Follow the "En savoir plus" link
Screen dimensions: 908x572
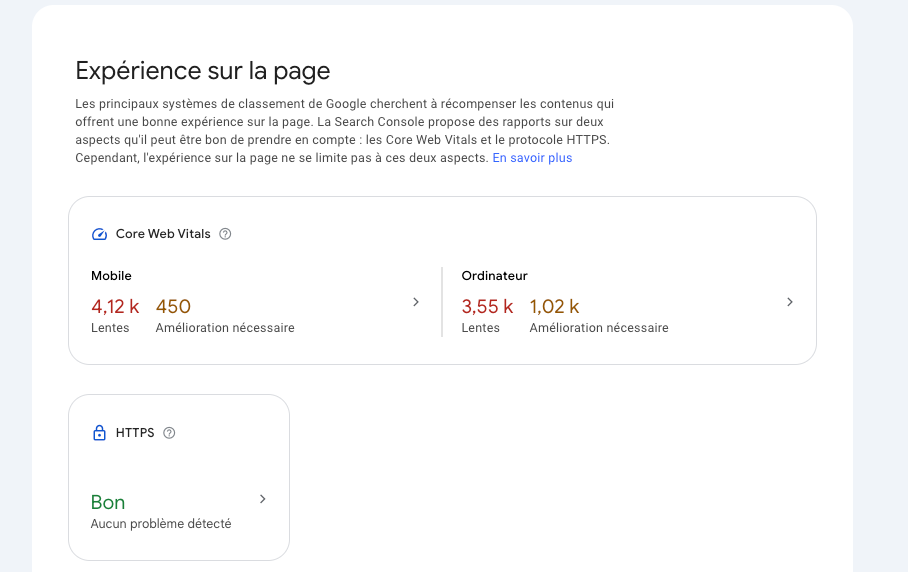pyautogui.click(x=532, y=158)
